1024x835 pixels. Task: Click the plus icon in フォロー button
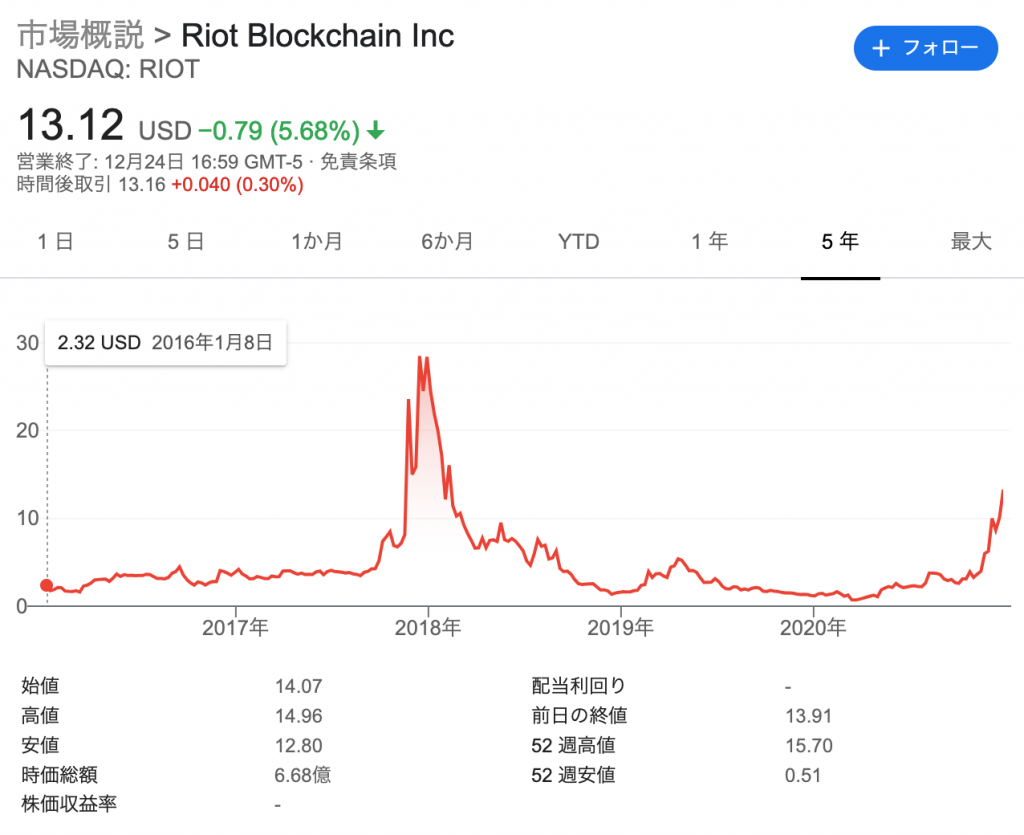pyautogui.click(x=881, y=49)
